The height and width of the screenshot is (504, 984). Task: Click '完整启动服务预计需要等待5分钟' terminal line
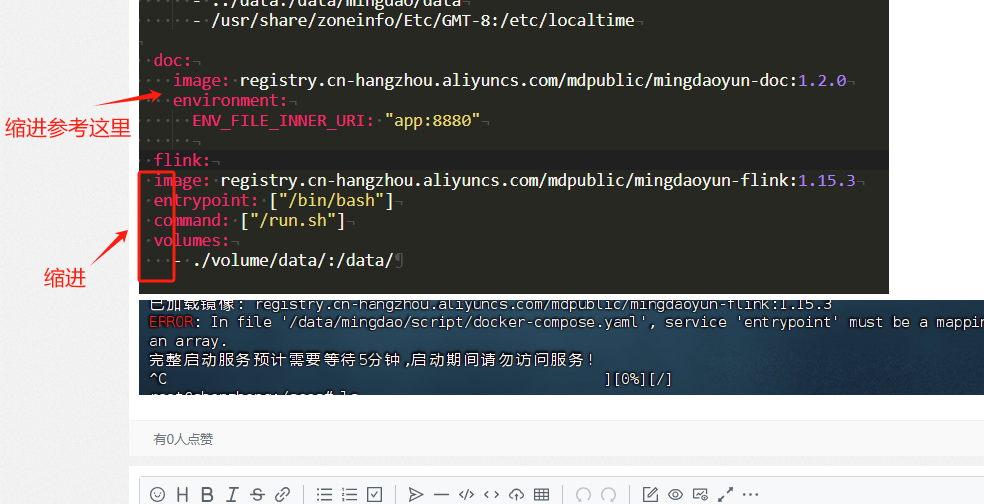(x=371, y=360)
